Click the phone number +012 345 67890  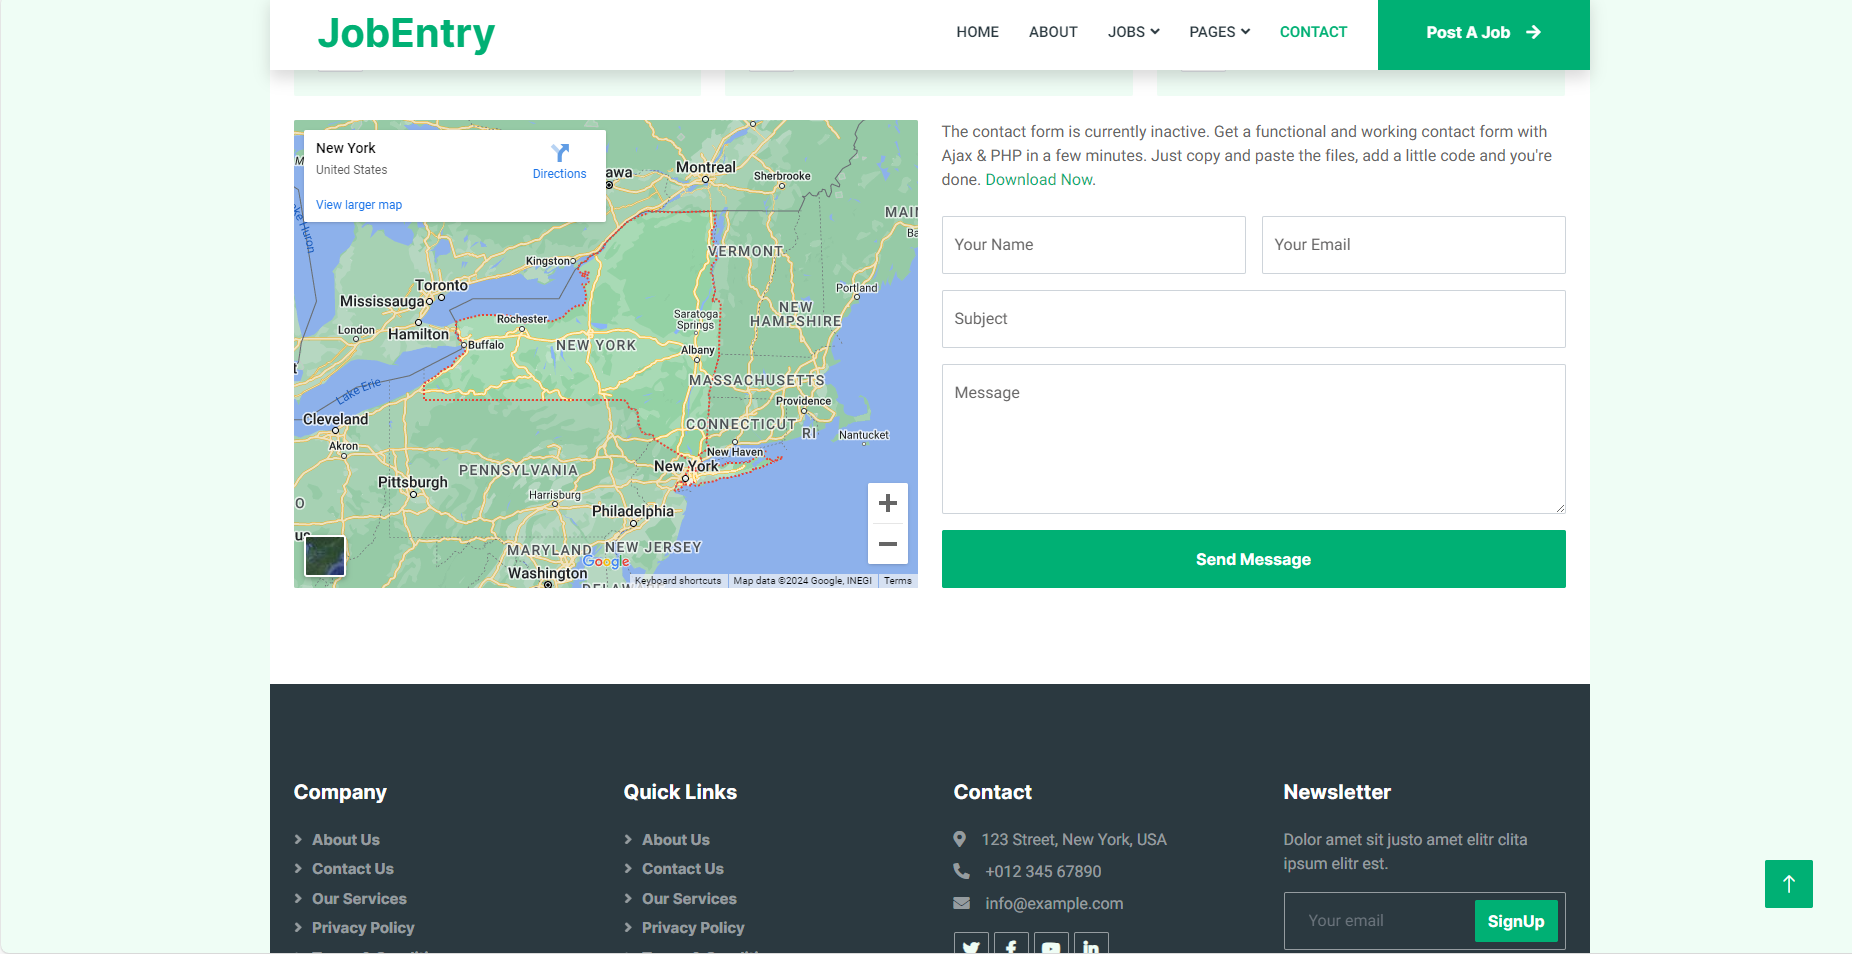coord(1043,872)
